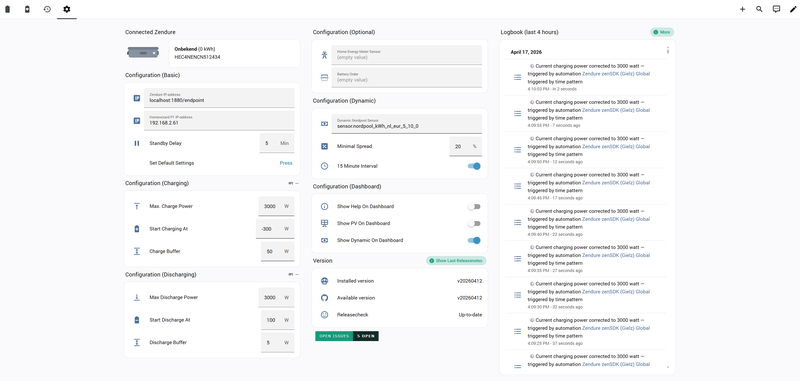Click the Minimal Spread percent field
The image size is (800, 381).
point(465,146)
